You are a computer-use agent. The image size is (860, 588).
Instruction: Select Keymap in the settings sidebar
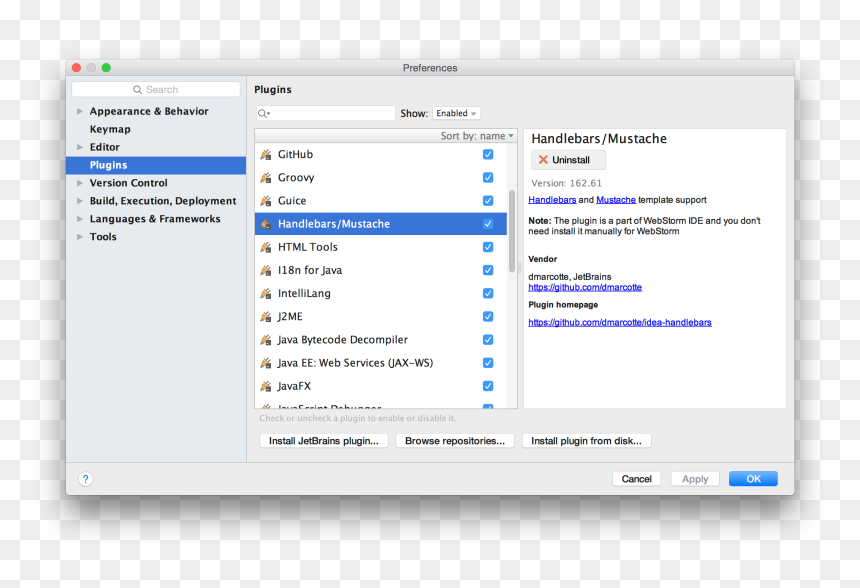(156, 129)
